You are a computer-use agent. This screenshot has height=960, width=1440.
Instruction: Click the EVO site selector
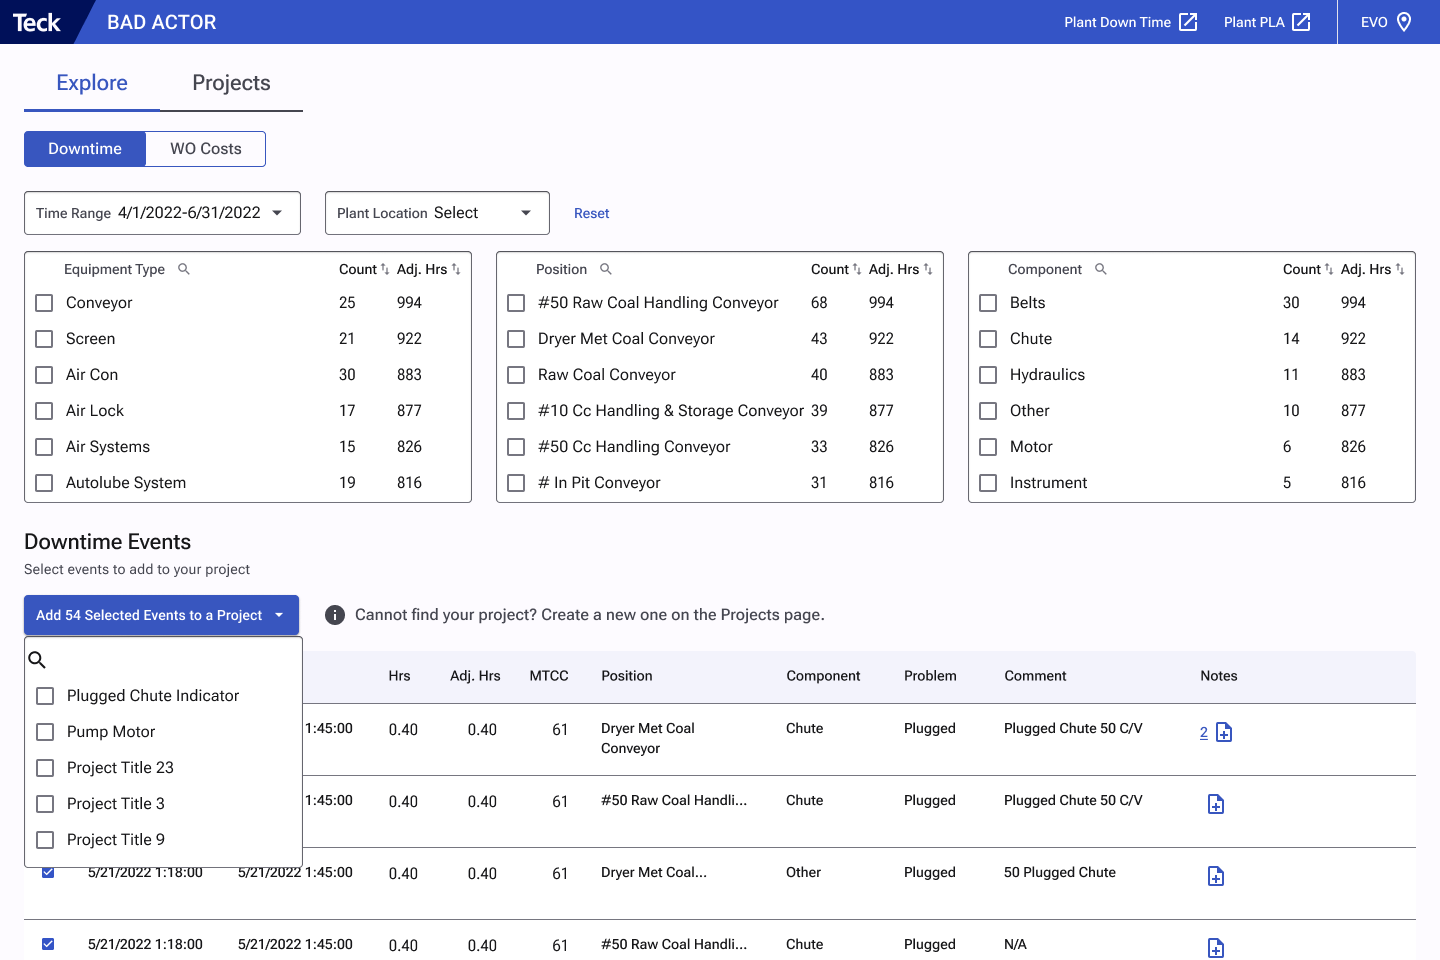coord(1386,22)
